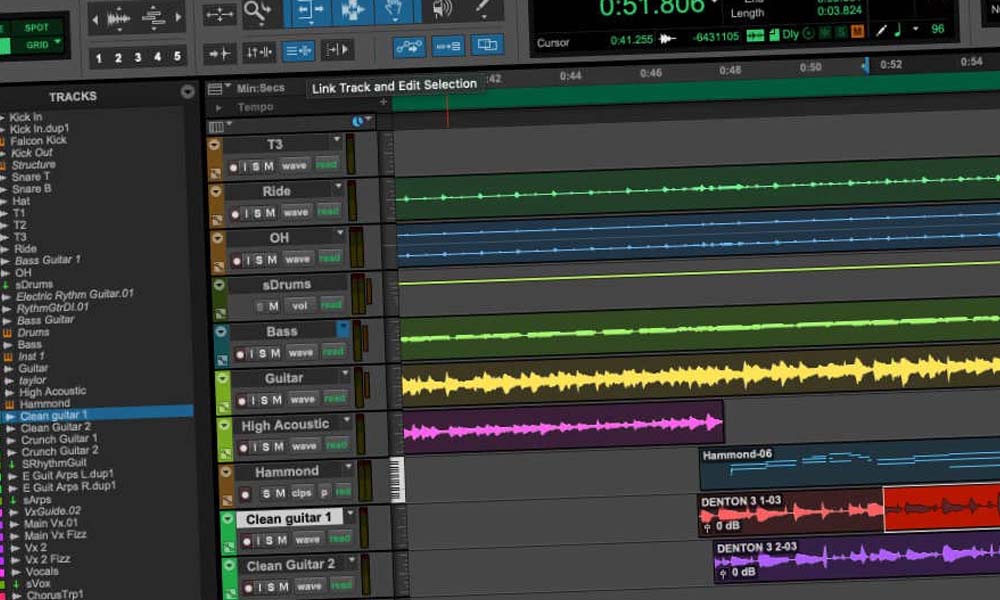1000x600 pixels.
Task: Click the Dly delay compensation indicator
Action: click(x=790, y=34)
